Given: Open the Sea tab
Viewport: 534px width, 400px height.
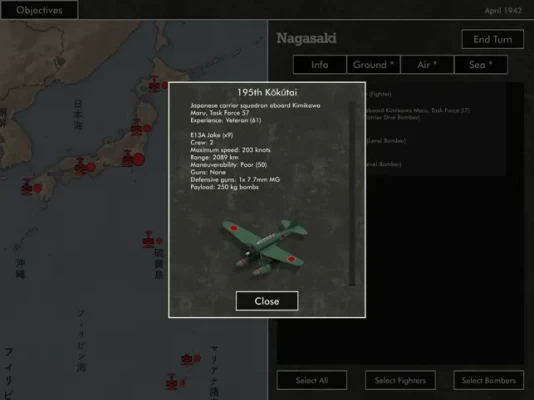Looking at the screenshot, I should [481, 64].
